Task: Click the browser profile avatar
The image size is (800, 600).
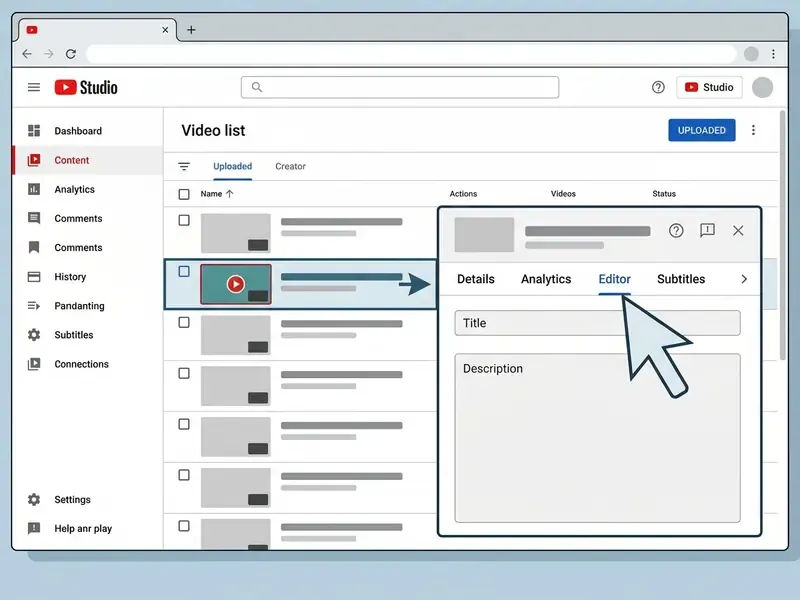Action: [x=751, y=54]
